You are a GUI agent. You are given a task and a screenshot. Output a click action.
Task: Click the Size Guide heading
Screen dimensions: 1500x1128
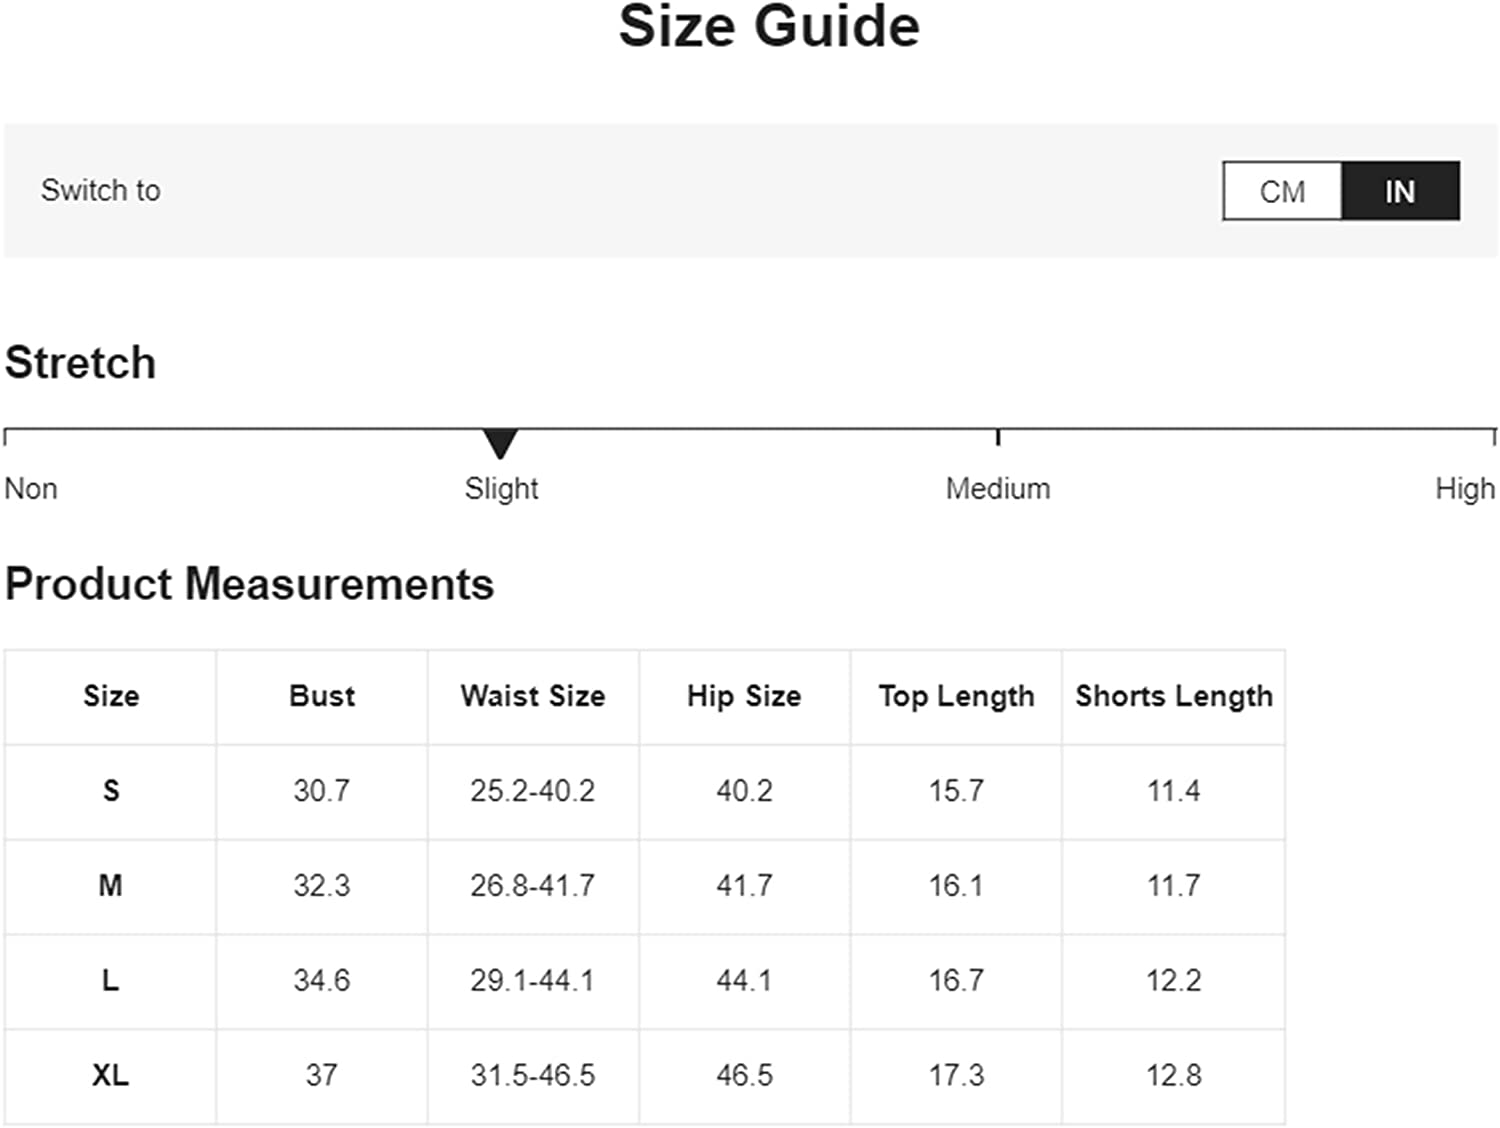(x=769, y=27)
